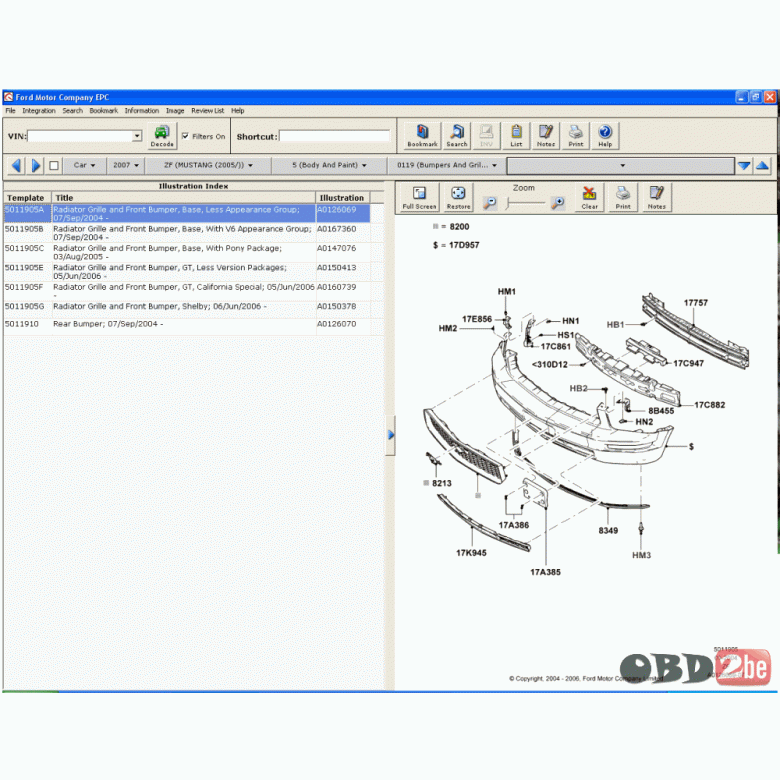Print the illustration from image toolbar
Screen dimensions: 780x780
coord(623,197)
